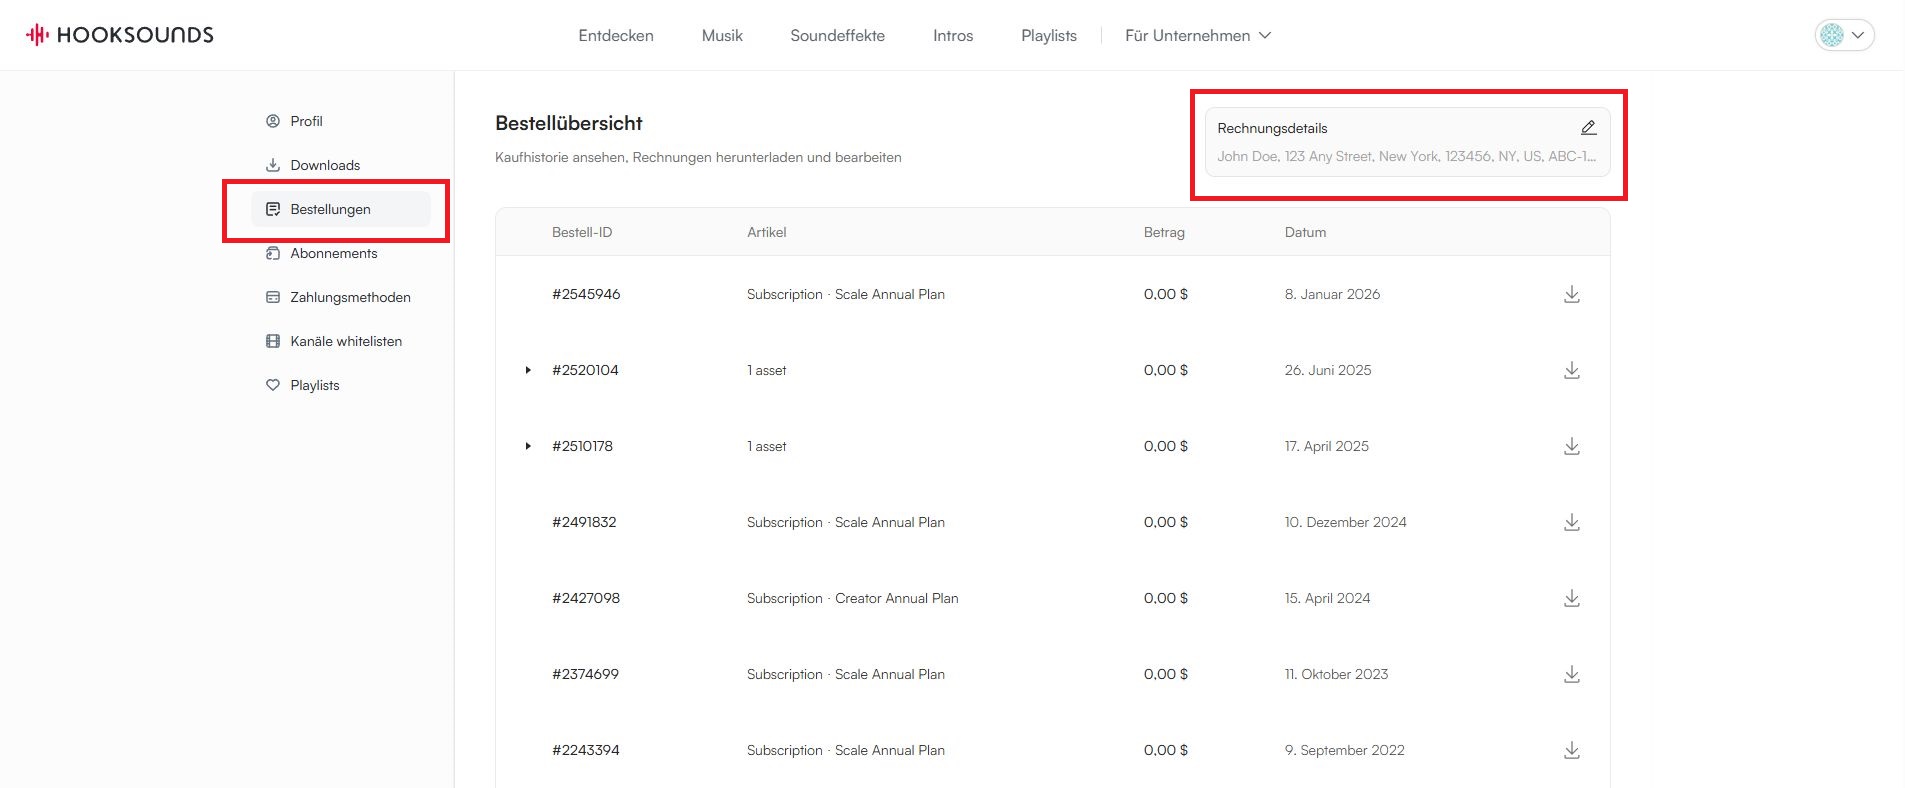Open the Für Unternehmen dropdown
The width and height of the screenshot is (1905, 788).
pyautogui.click(x=1197, y=35)
